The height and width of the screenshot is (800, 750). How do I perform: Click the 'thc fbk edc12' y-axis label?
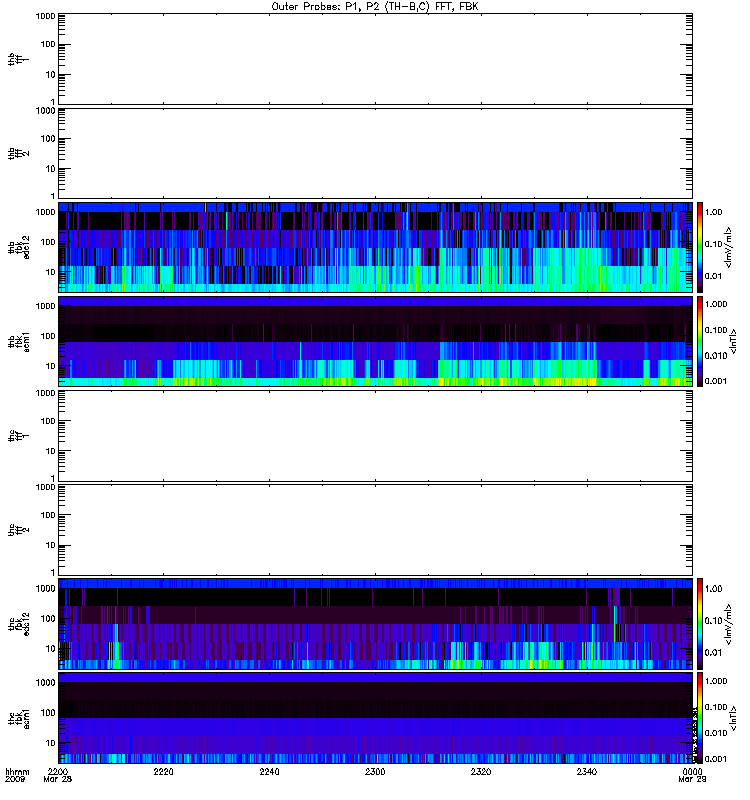(18, 624)
